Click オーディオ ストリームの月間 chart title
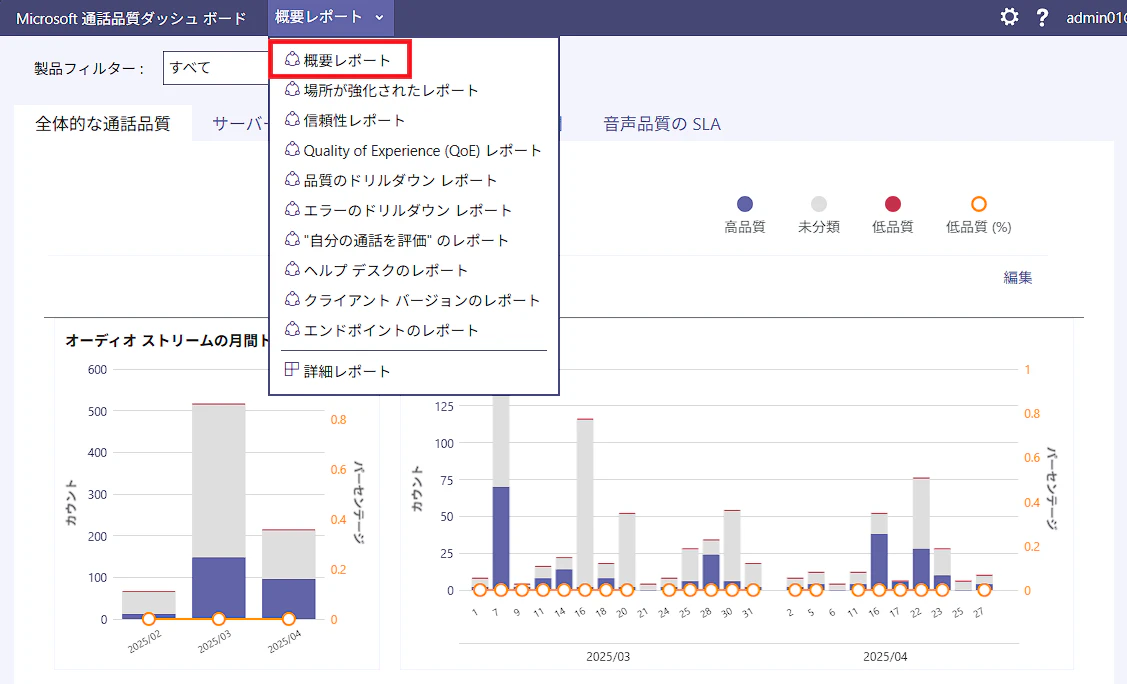The height and width of the screenshot is (684, 1127). pos(167,341)
